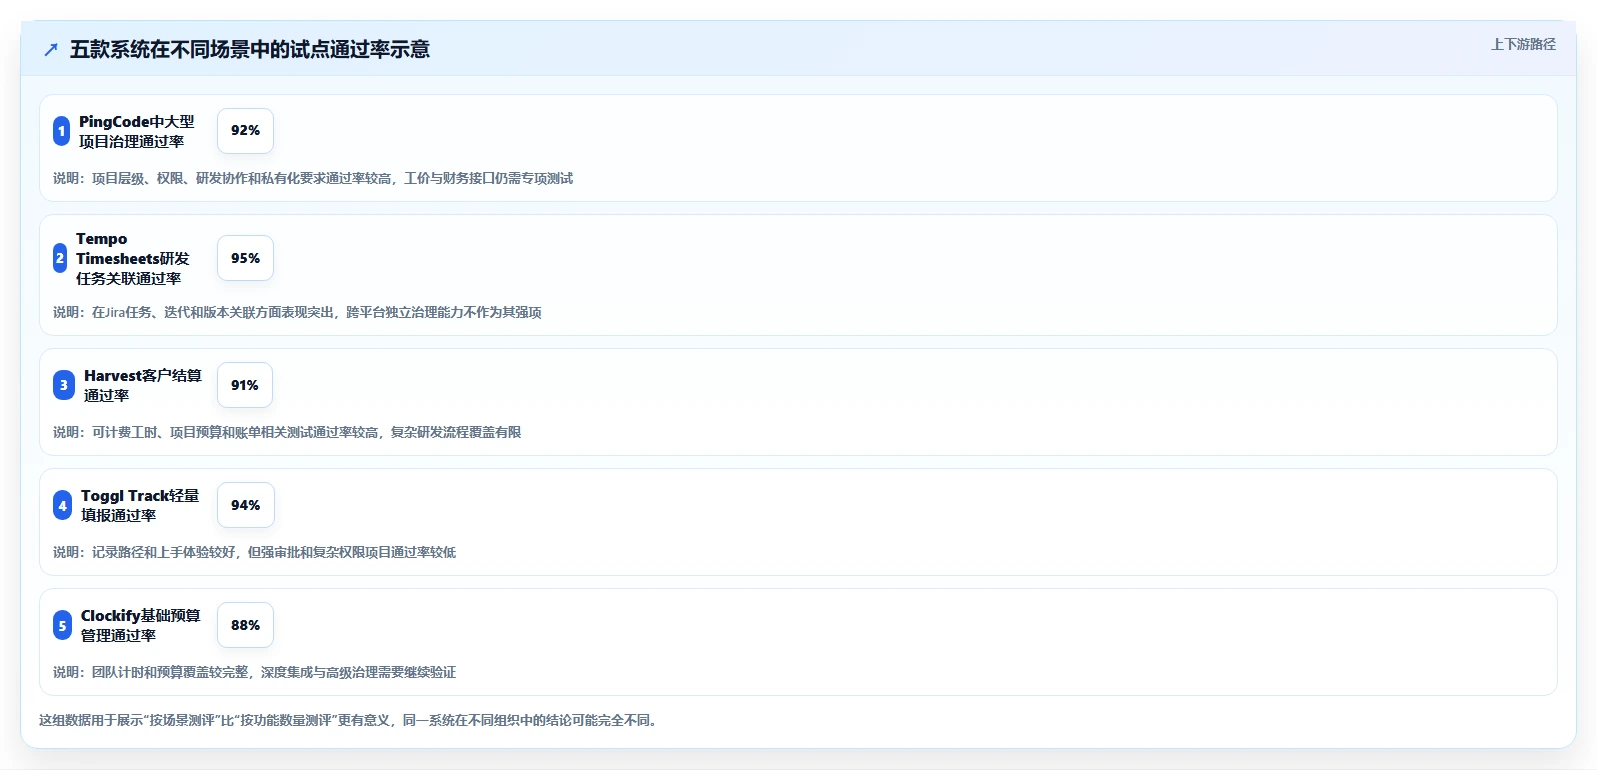Click the number 2 badge for Tempo Timesheets
The width and height of the screenshot is (1597, 770).
click(60, 258)
